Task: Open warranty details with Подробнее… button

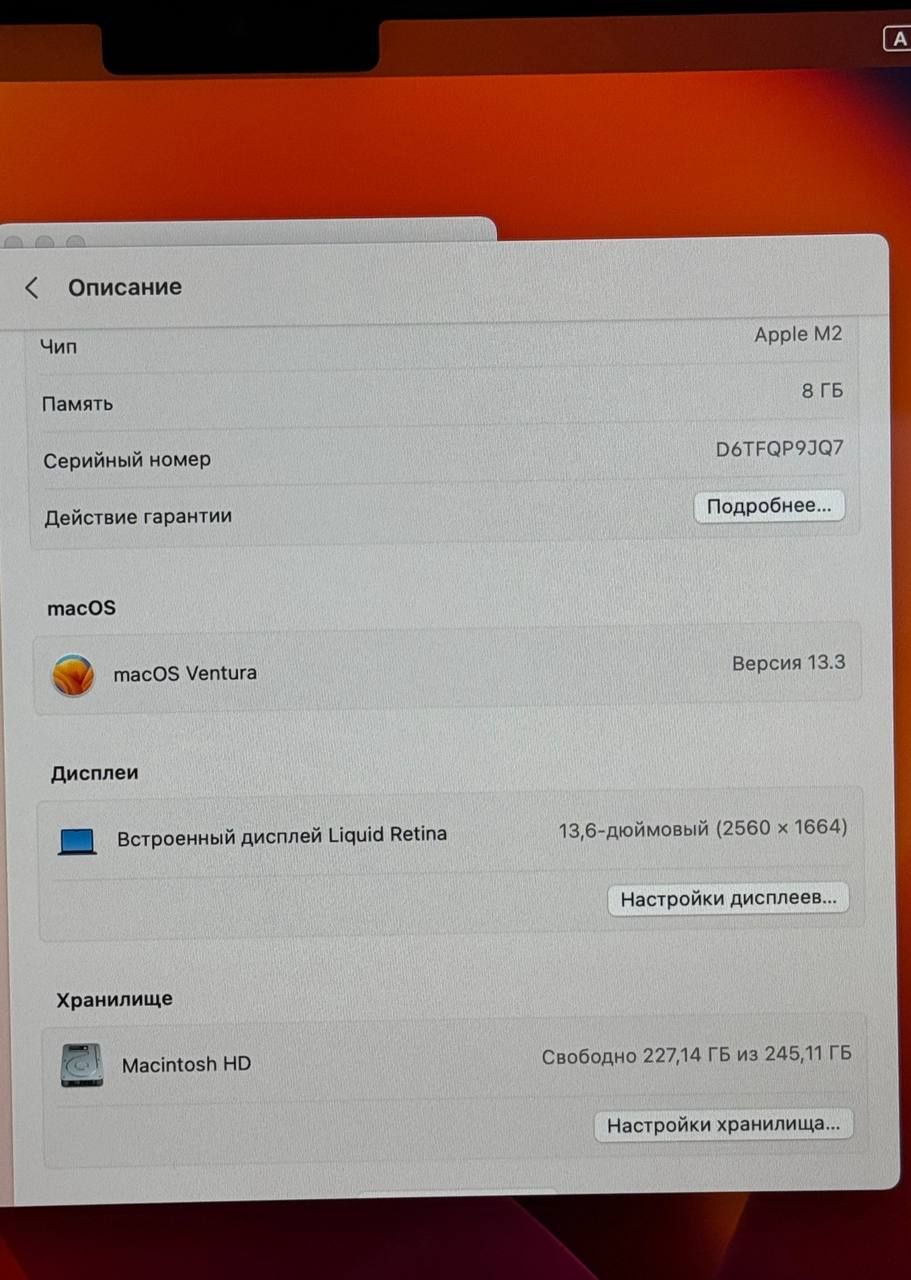Action: (x=769, y=506)
